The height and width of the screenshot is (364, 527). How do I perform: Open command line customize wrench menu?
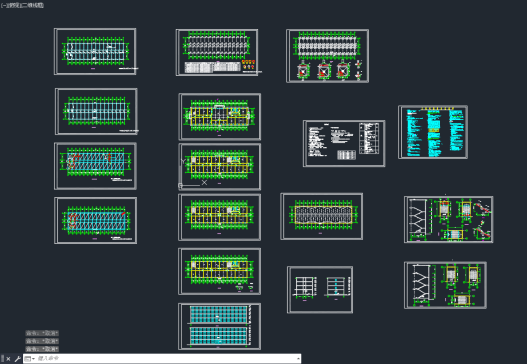pos(17,359)
